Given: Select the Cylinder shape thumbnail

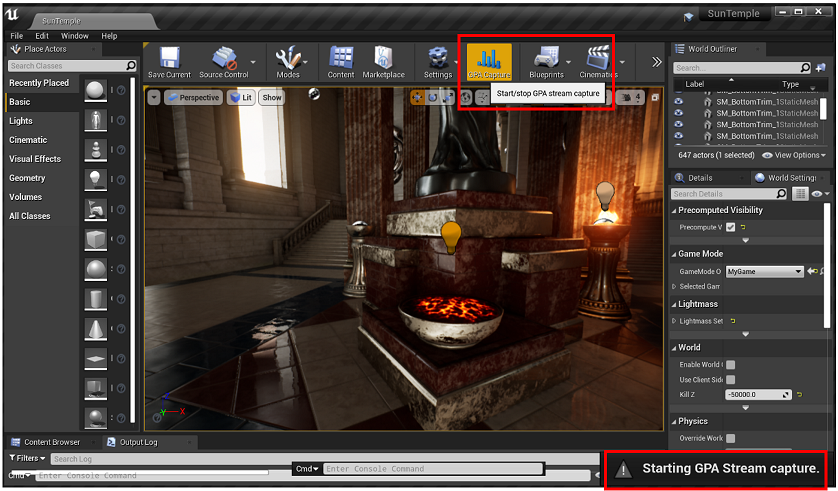Looking at the screenshot, I should pyautogui.click(x=96, y=300).
